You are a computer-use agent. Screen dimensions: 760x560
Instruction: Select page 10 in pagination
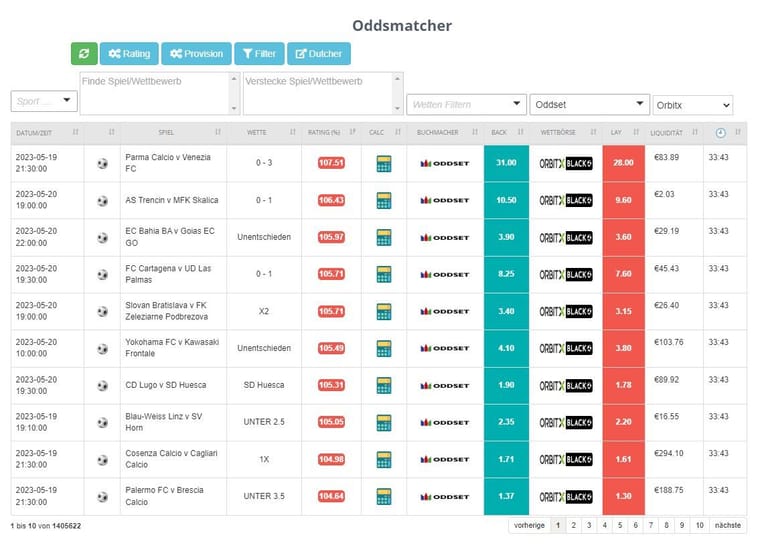click(x=699, y=526)
